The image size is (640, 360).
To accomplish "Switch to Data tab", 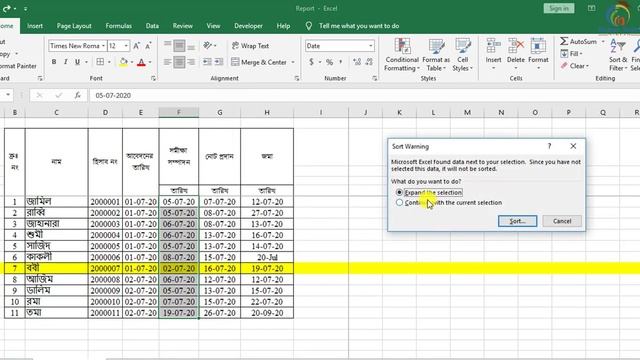I will click(152, 26).
